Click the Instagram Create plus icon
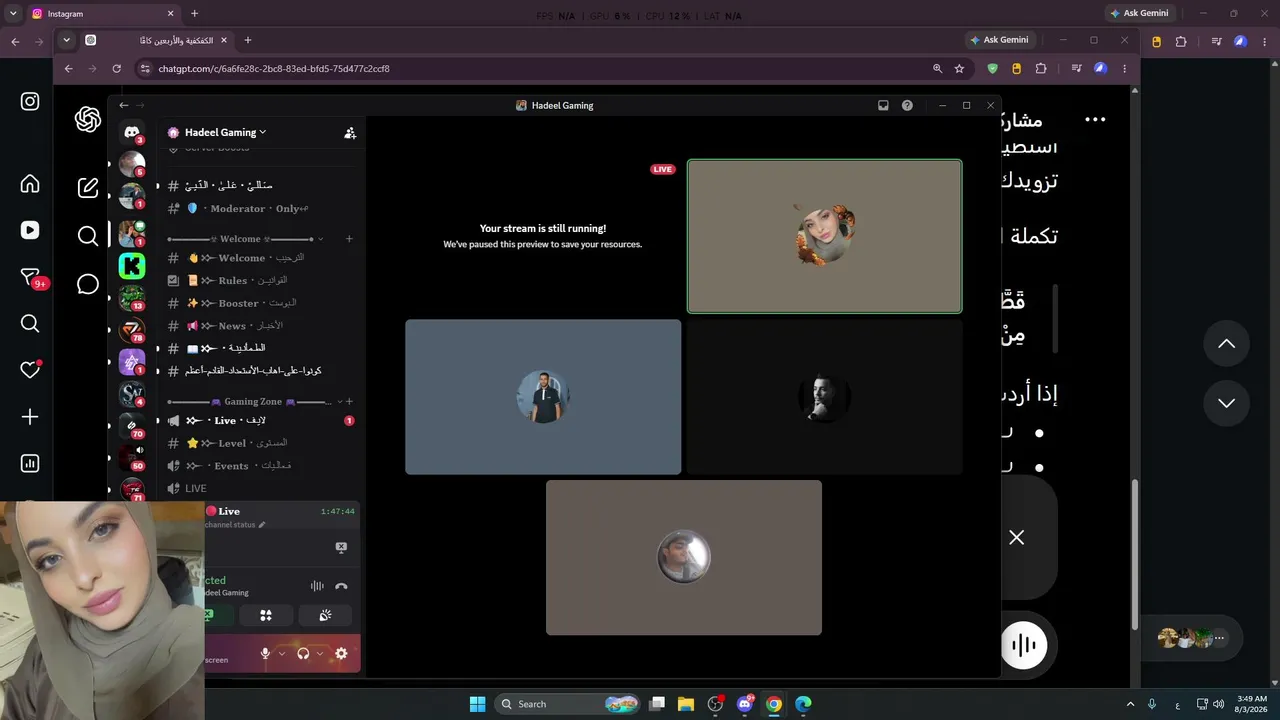This screenshot has height=720, width=1280. (x=30, y=417)
